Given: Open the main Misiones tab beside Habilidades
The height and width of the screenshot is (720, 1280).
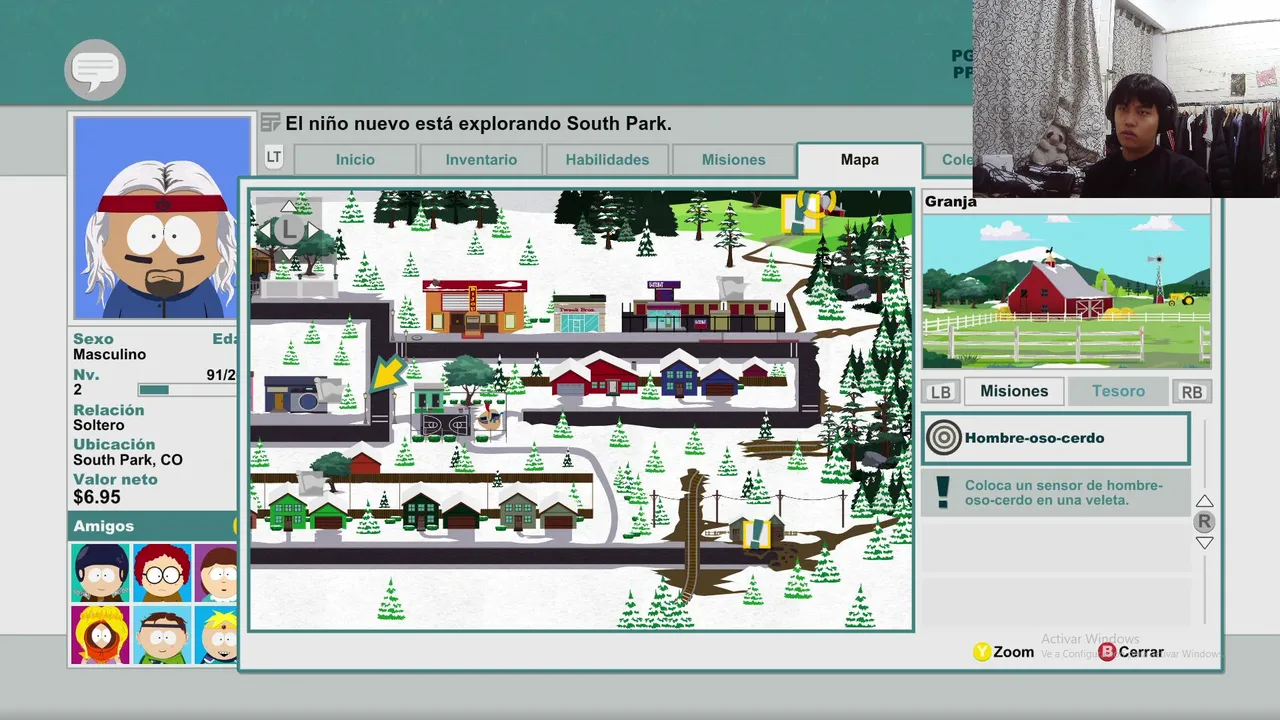Looking at the screenshot, I should click(733, 160).
